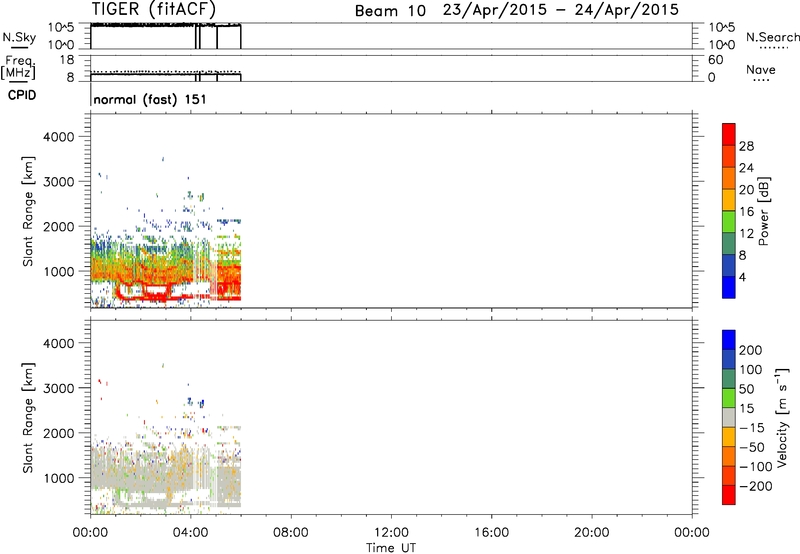Screen dimensions: 800x554
Task: Click the '20:00' time axis tick label
Action: click(x=592, y=533)
